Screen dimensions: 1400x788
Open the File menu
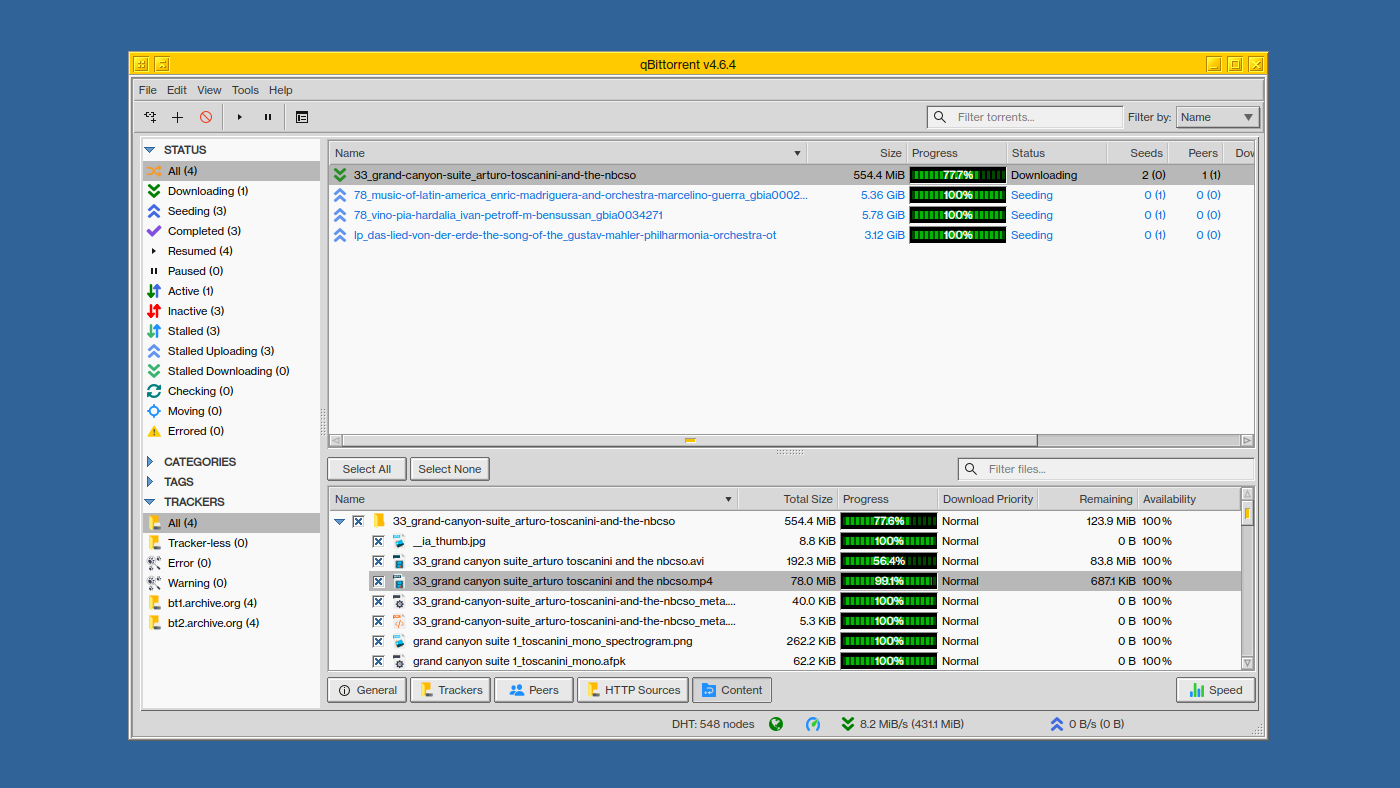(x=148, y=90)
